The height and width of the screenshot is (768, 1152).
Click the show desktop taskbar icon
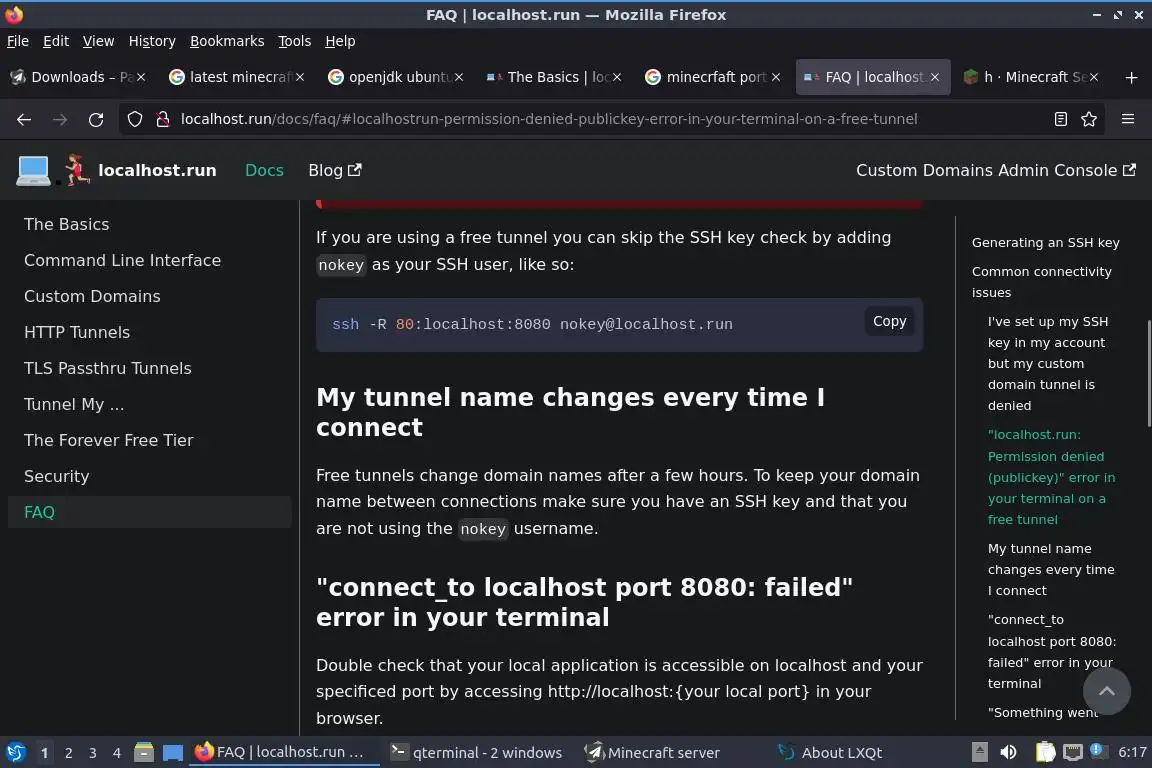point(173,753)
